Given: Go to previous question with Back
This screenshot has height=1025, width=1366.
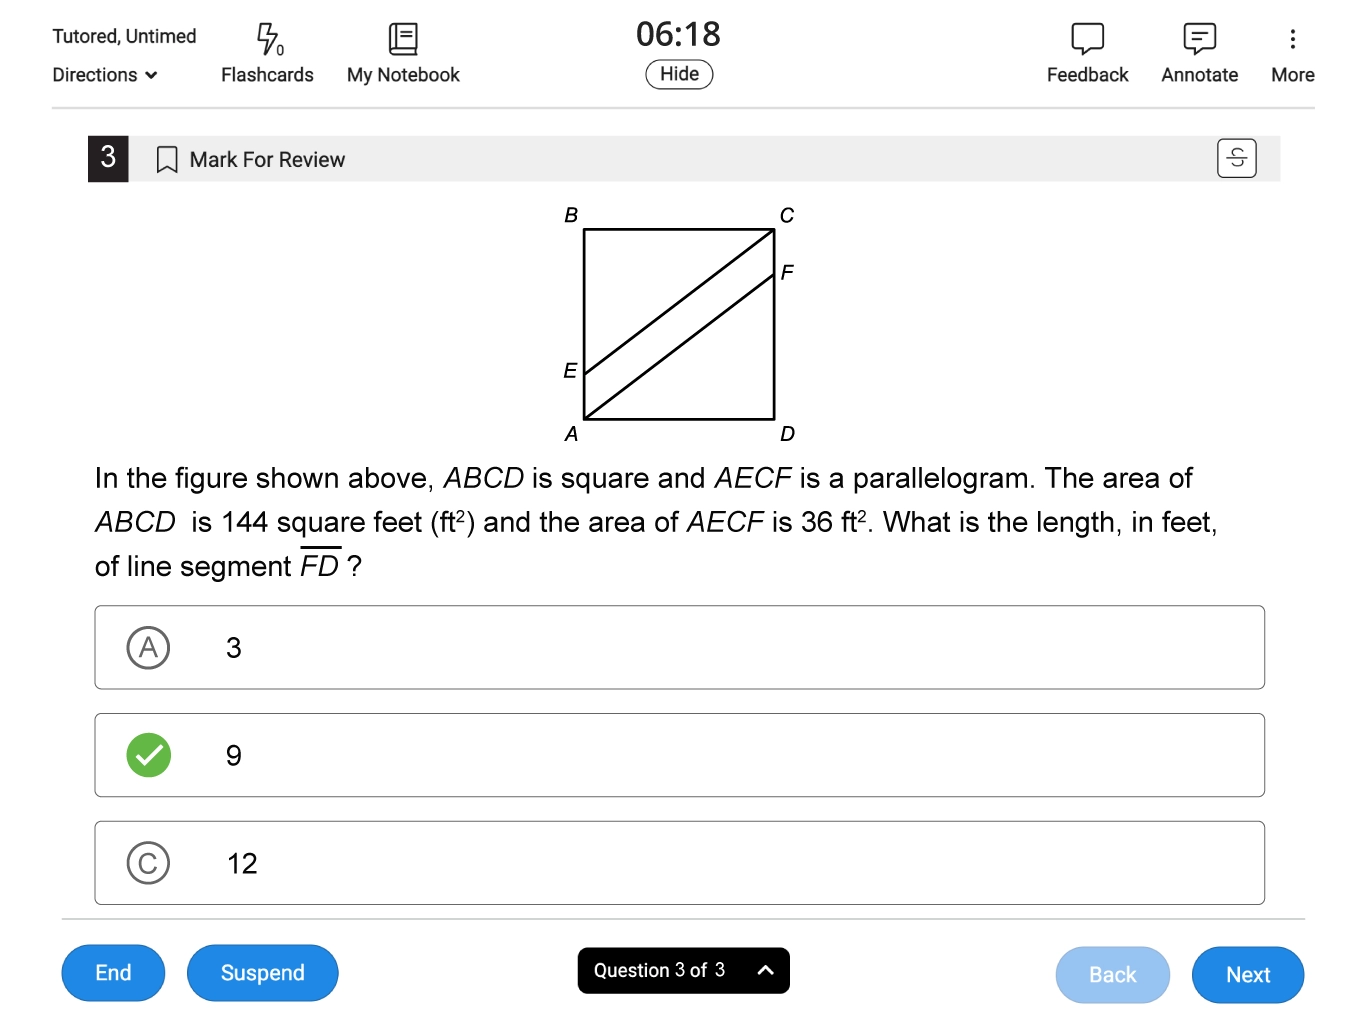Looking at the screenshot, I should point(1112,974).
